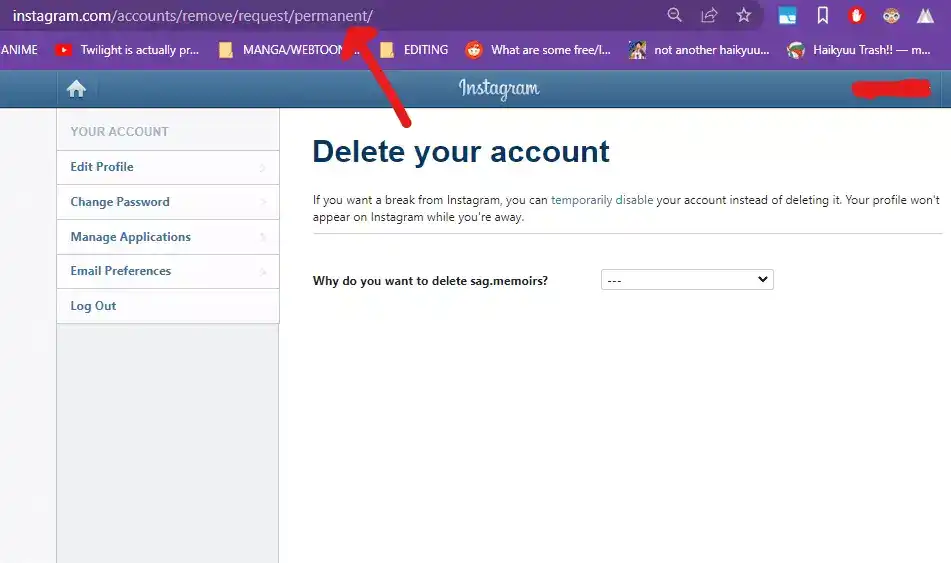Open Edit Profile in sidebar
This screenshot has height=563, width=951.
[168, 167]
